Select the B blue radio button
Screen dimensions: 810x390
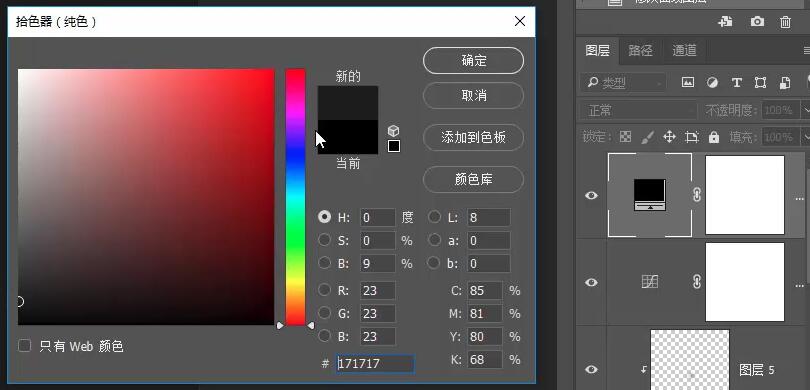coord(324,336)
